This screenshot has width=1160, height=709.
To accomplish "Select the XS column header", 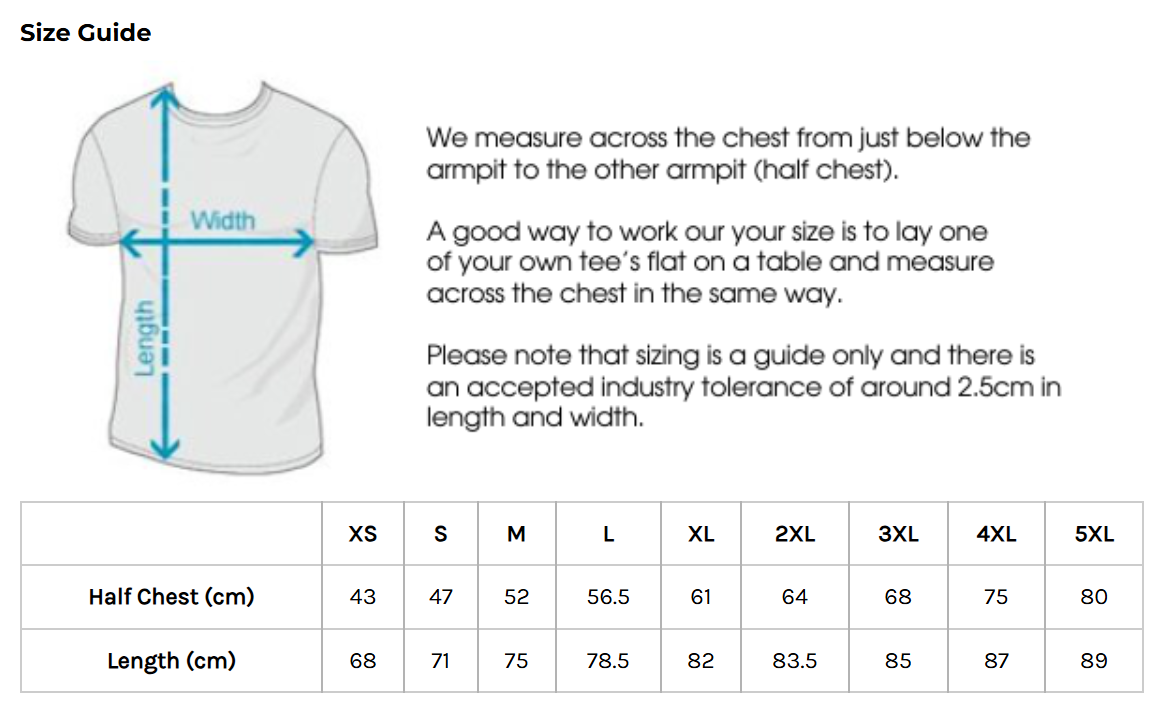I will [363, 534].
